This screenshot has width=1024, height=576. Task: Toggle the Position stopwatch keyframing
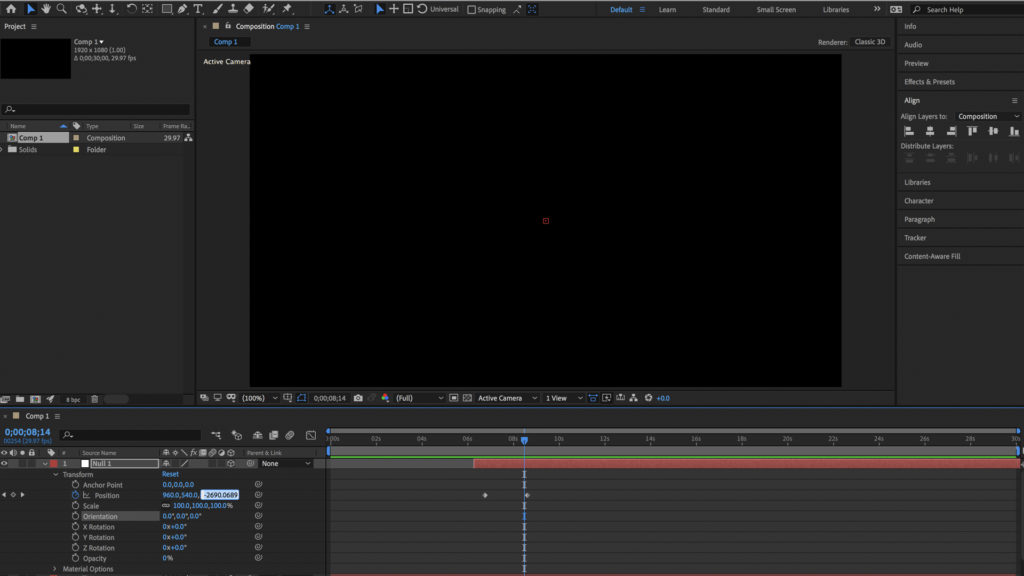(x=75, y=495)
